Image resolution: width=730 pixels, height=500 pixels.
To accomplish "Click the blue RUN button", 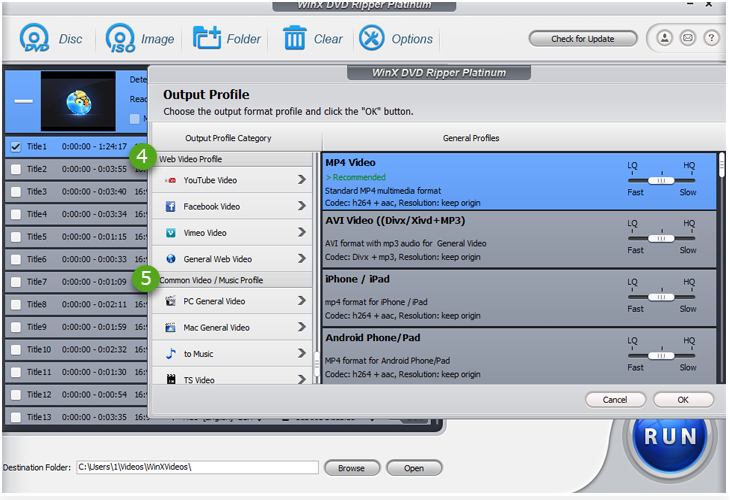I will click(x=670, y=437).
